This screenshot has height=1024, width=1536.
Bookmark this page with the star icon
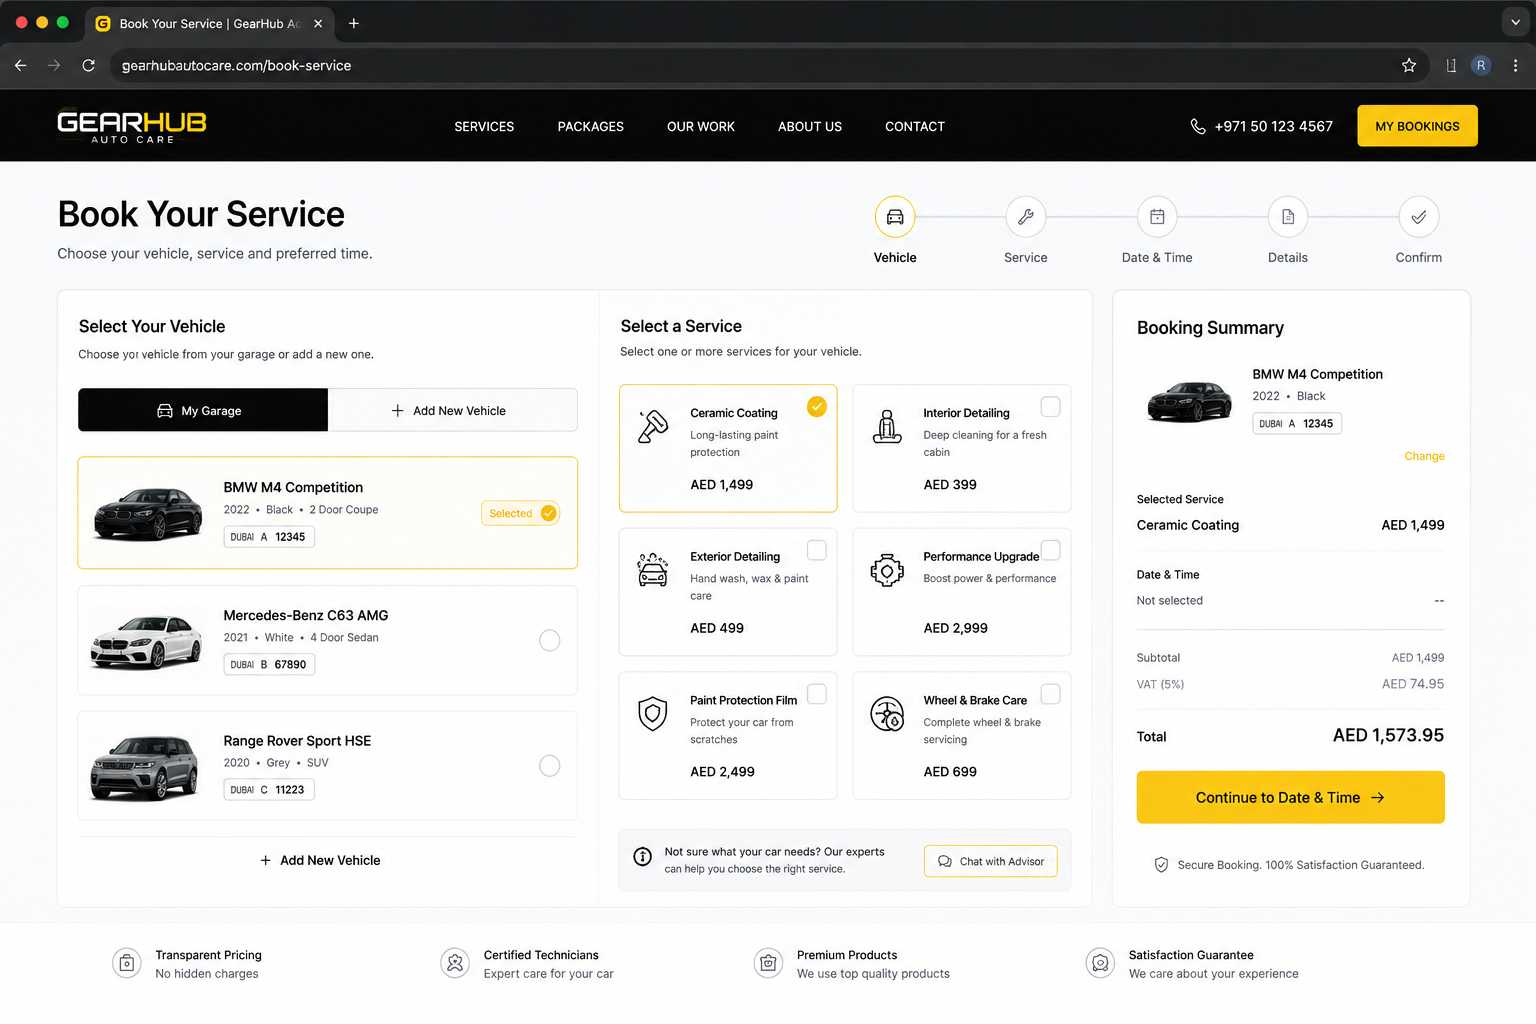click(1409, 65)
